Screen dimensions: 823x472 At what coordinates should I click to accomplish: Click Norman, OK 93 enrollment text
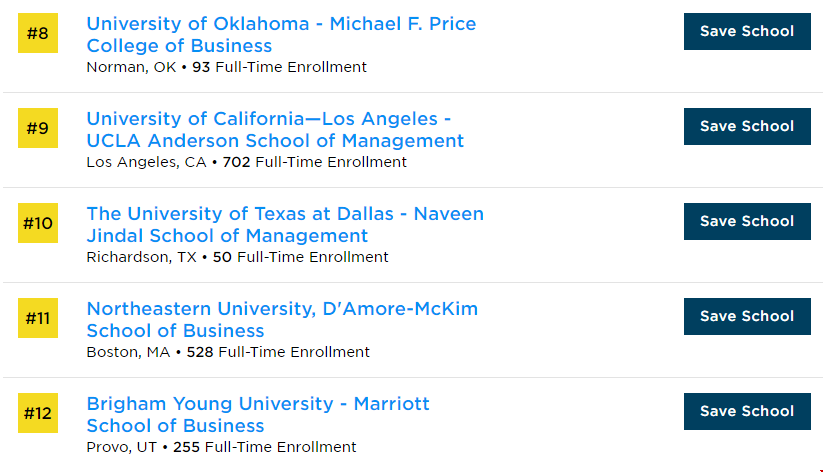tap(227, 67)
